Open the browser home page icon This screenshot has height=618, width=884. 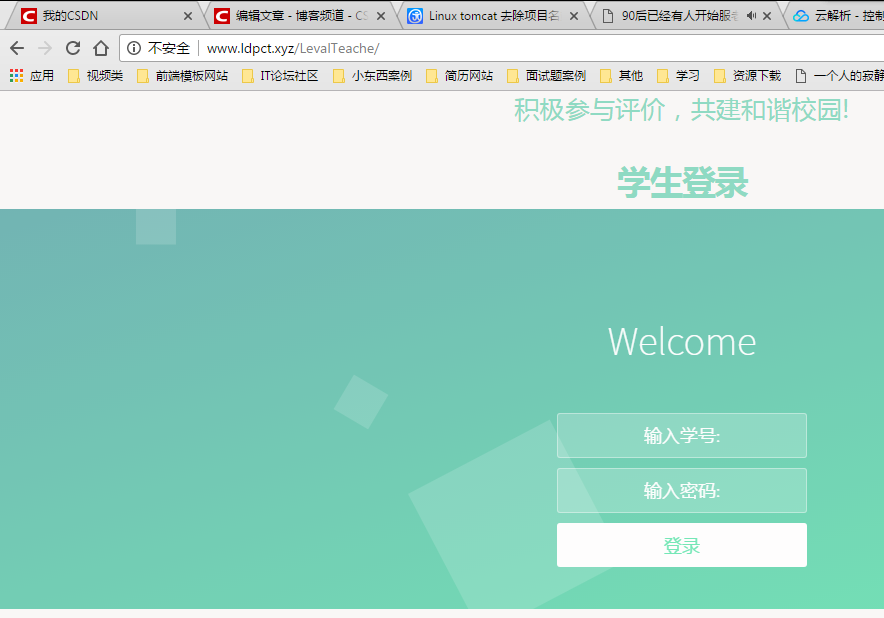tap(100, 47)
